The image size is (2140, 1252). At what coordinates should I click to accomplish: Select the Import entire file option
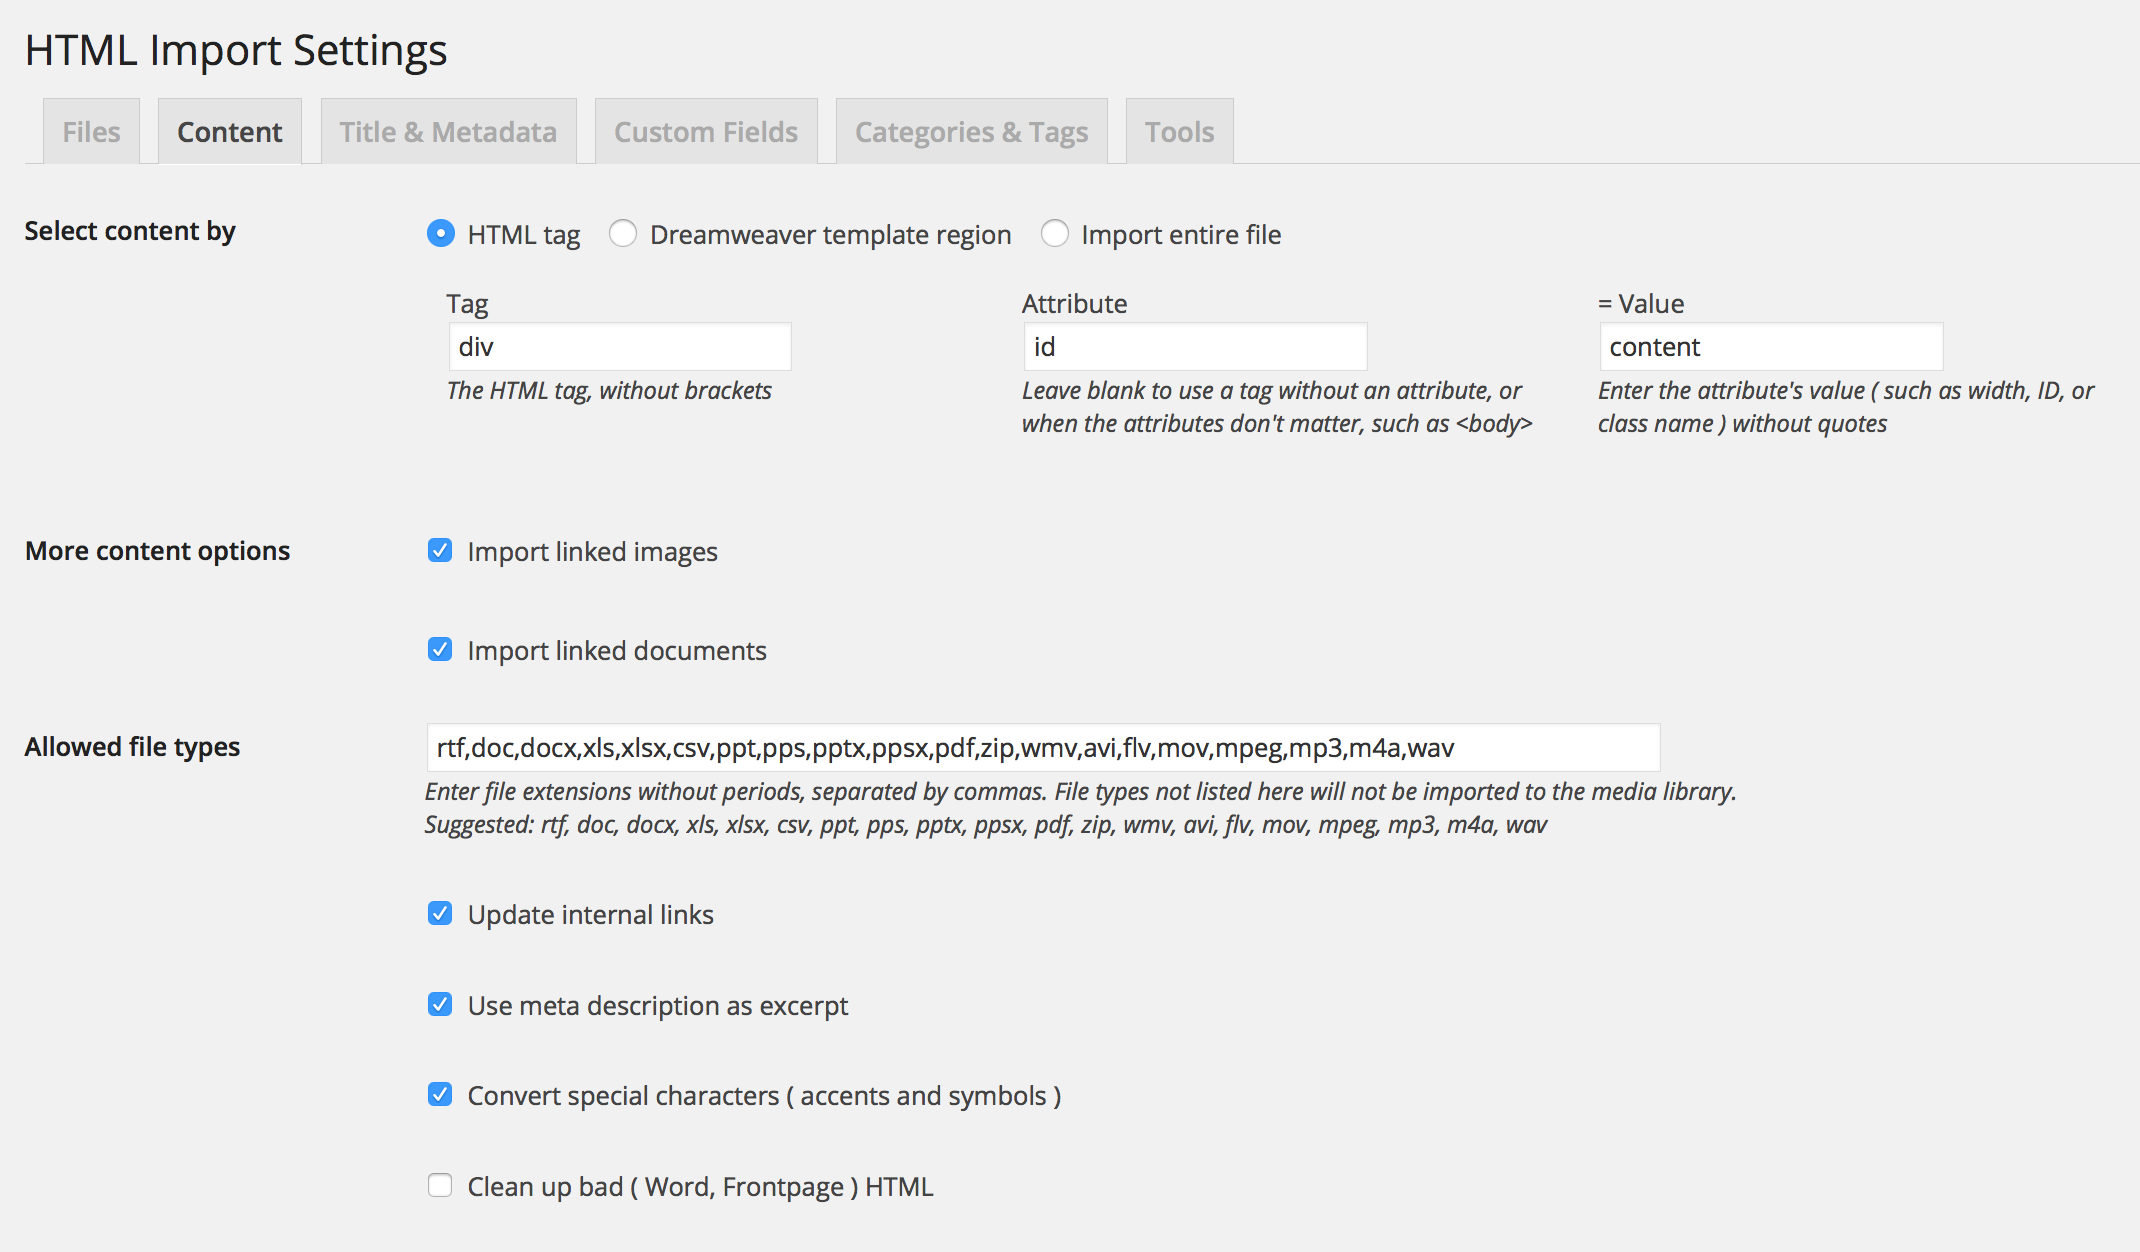[1055, 234]
